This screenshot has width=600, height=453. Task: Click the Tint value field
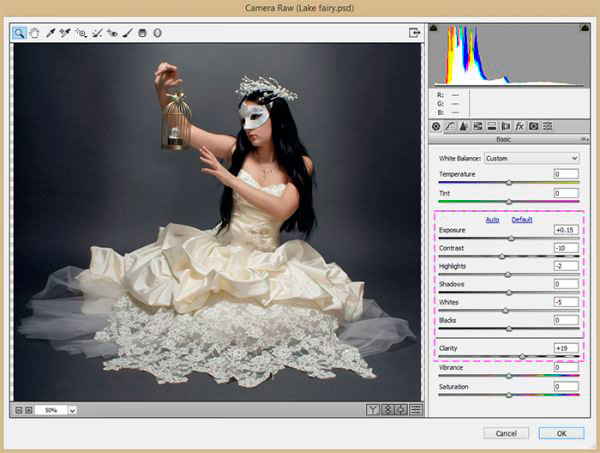pyautogui.click(x=566, y=193)
